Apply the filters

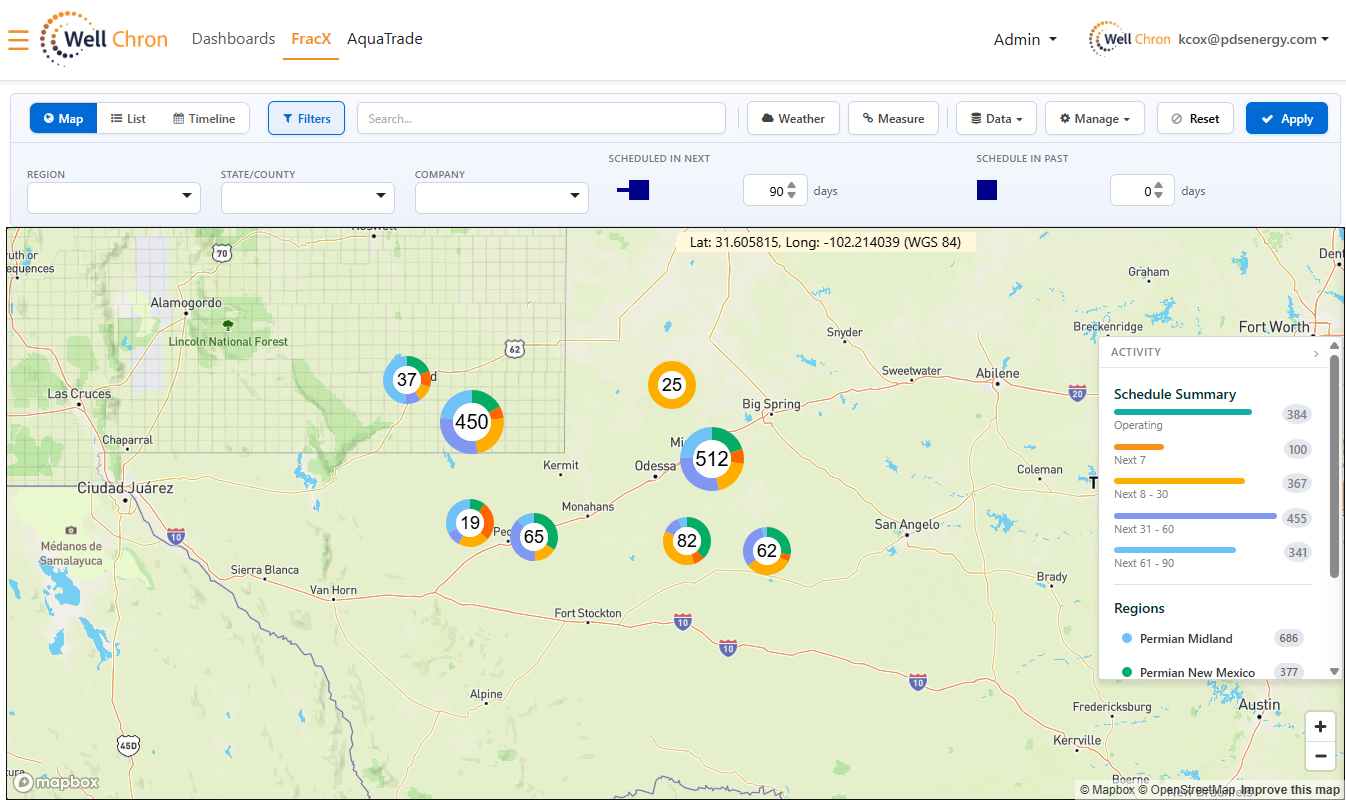click(x=1287, y=118)
